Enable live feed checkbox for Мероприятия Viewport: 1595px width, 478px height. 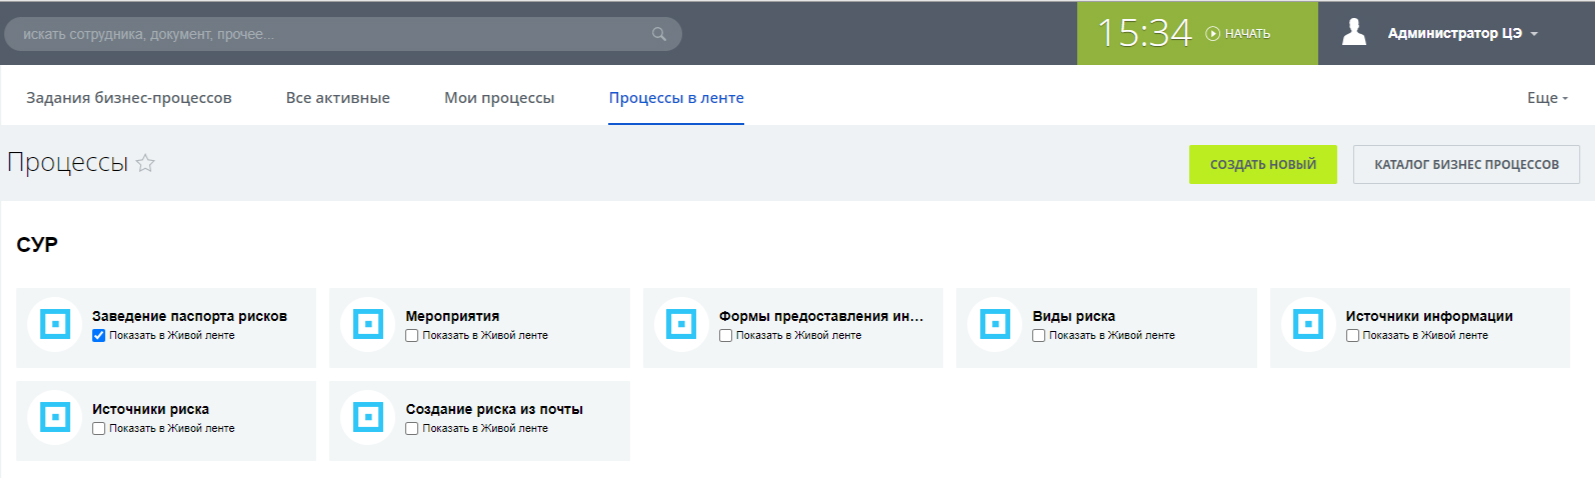coord(412,336)
